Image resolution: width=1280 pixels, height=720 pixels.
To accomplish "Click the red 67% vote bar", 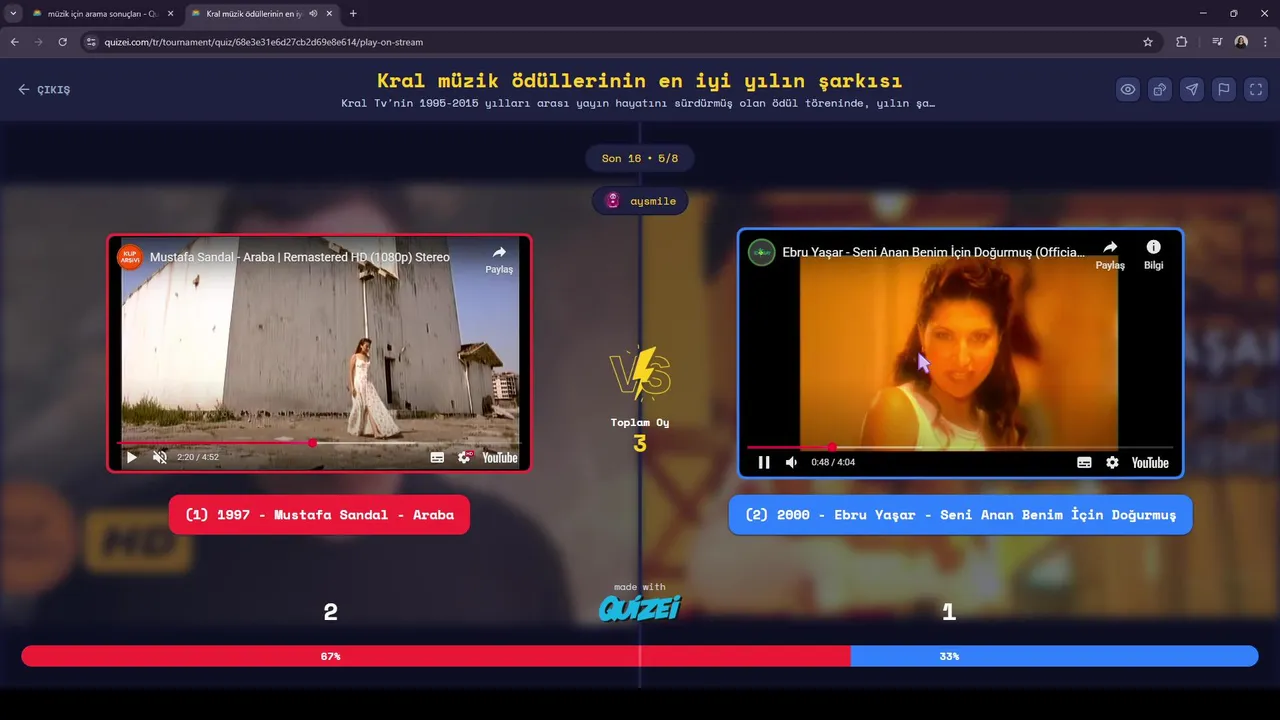I will [x=435, y=656].
